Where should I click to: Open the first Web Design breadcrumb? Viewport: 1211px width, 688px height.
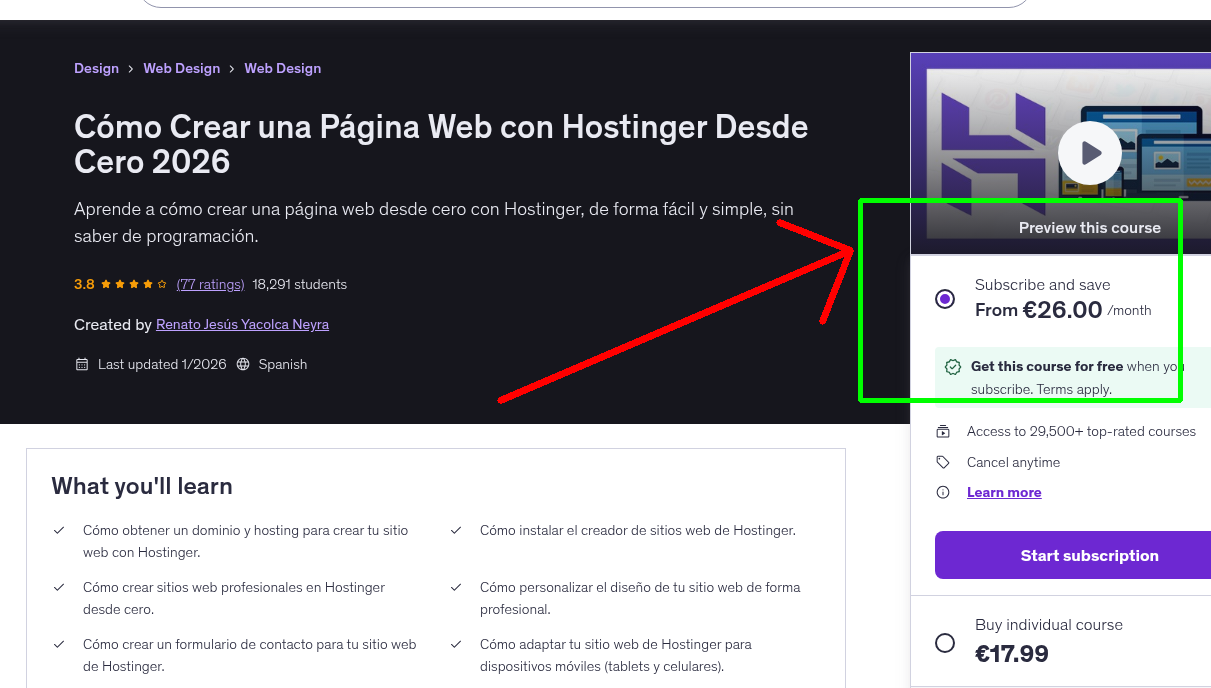point(181,68)
